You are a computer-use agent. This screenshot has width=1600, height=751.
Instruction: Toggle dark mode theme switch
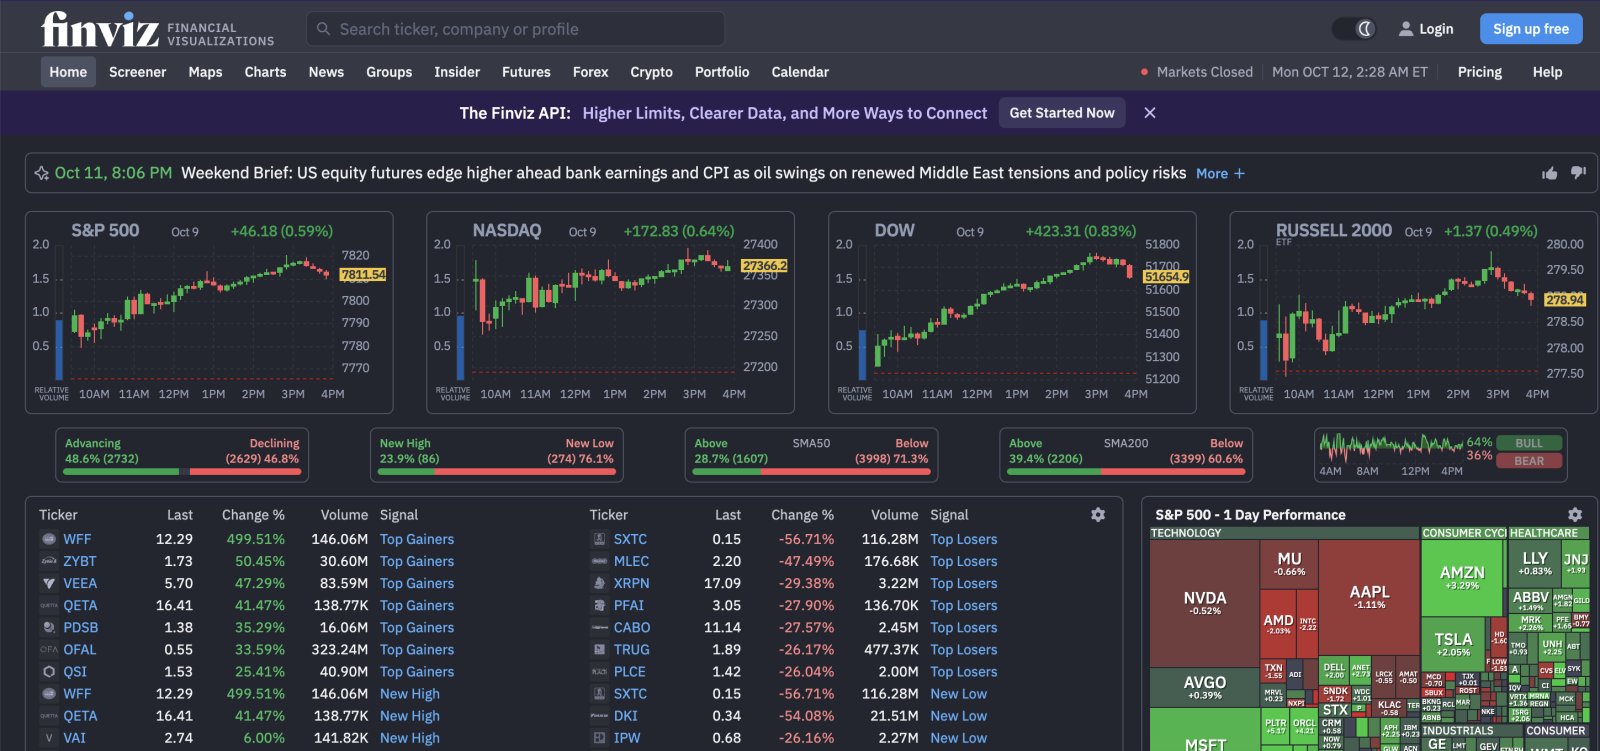pyautogui.click(x=1355, y=29)
